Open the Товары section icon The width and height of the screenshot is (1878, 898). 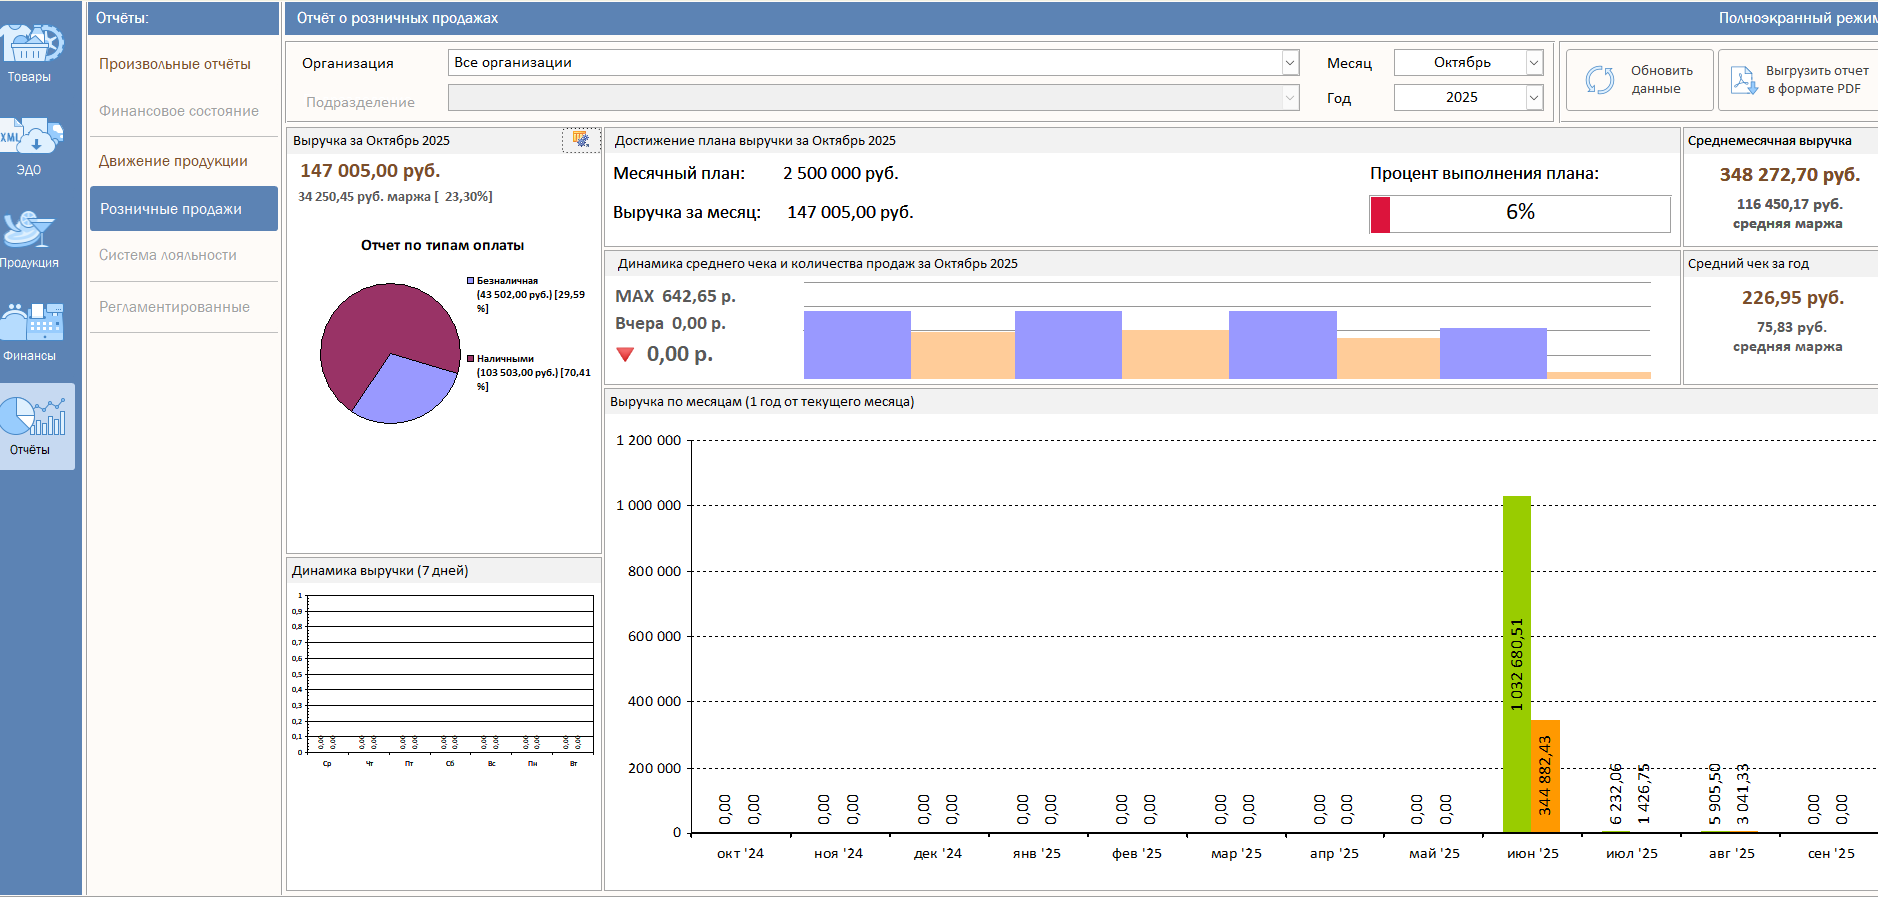pyautogui.click(x=30, y=44)
